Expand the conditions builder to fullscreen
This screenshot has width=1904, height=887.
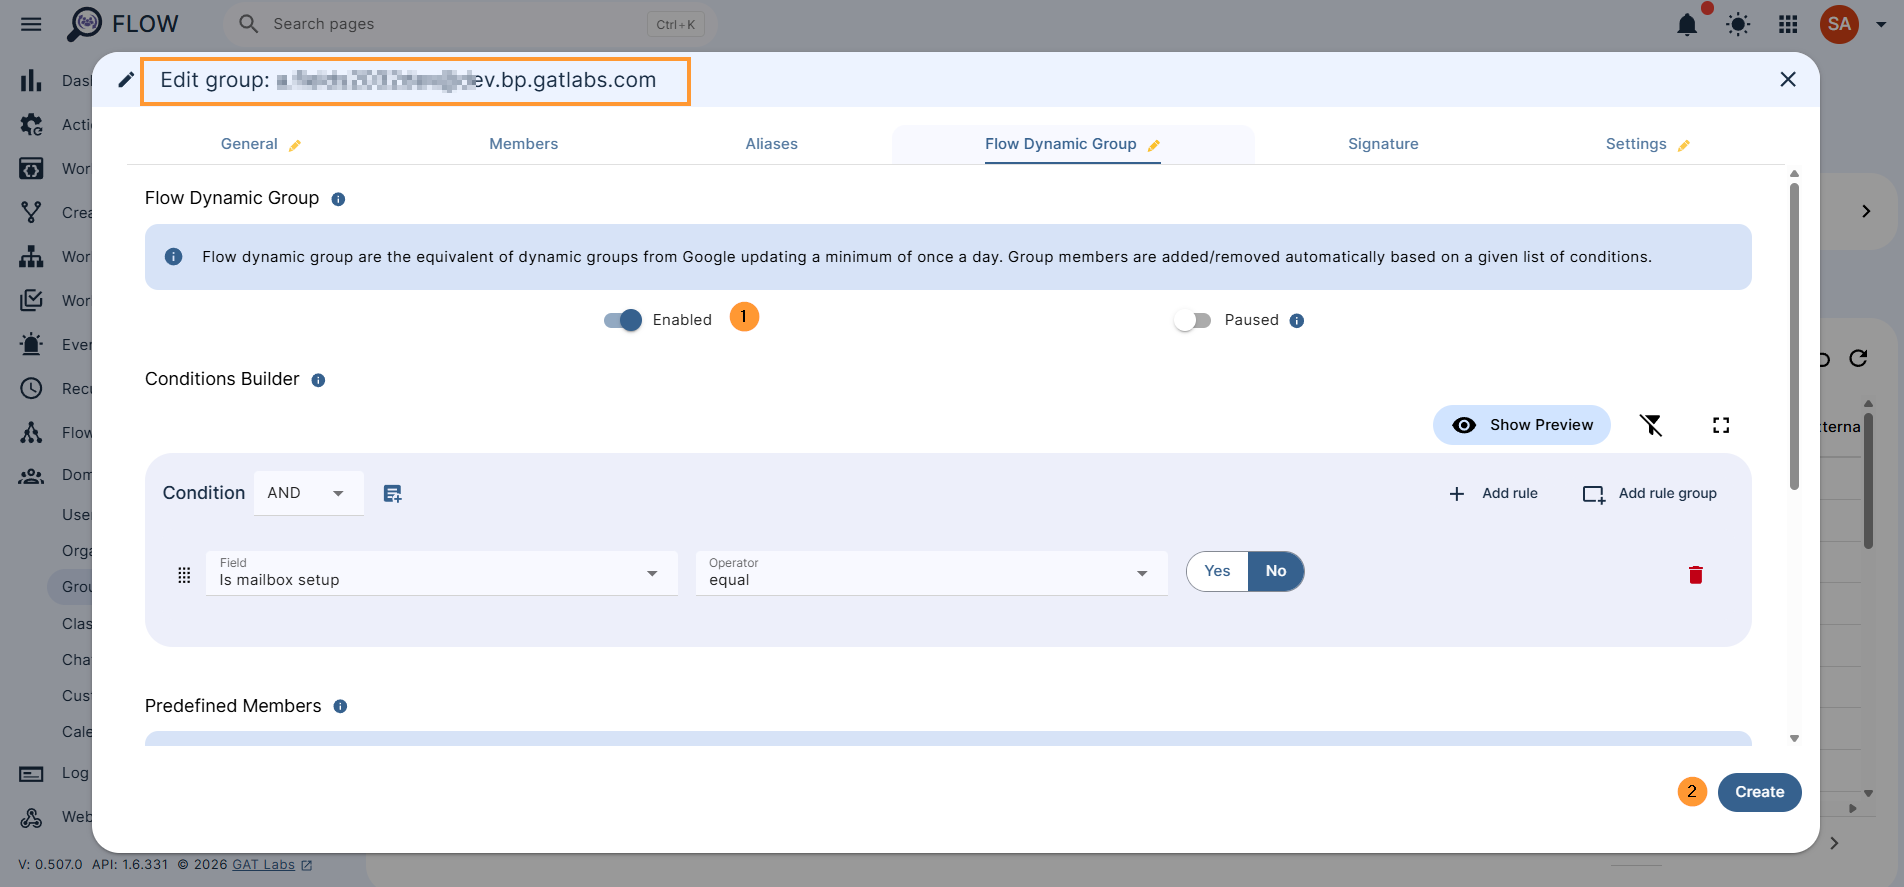pyautogui.click(x=1721, y=425)
